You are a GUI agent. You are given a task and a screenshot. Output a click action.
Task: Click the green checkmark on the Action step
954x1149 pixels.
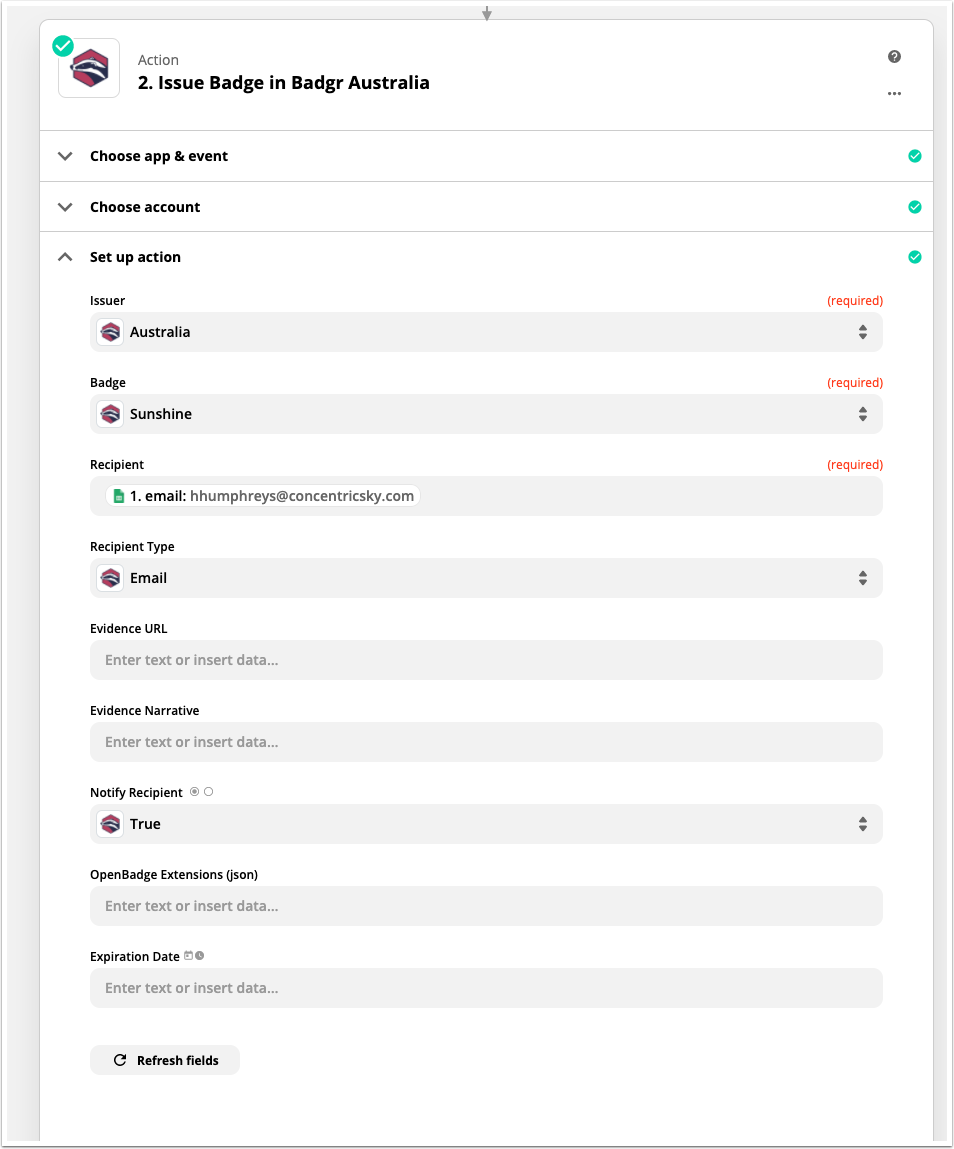62,45
